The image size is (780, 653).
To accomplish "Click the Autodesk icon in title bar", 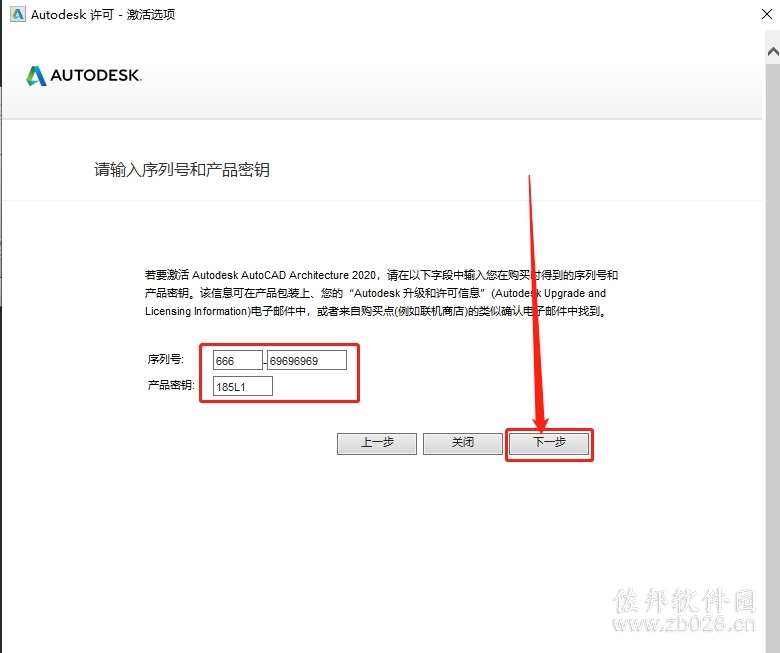I will [18, 14].
